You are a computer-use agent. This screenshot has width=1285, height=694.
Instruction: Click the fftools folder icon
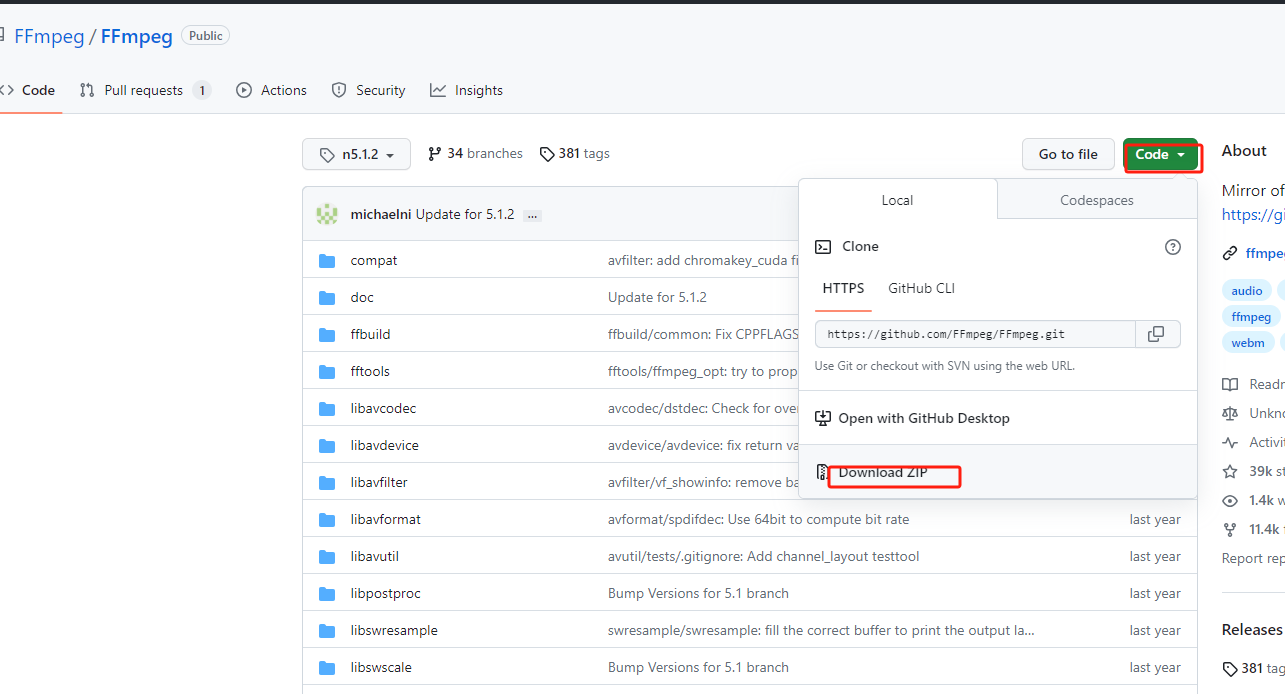tap(327, 371)
